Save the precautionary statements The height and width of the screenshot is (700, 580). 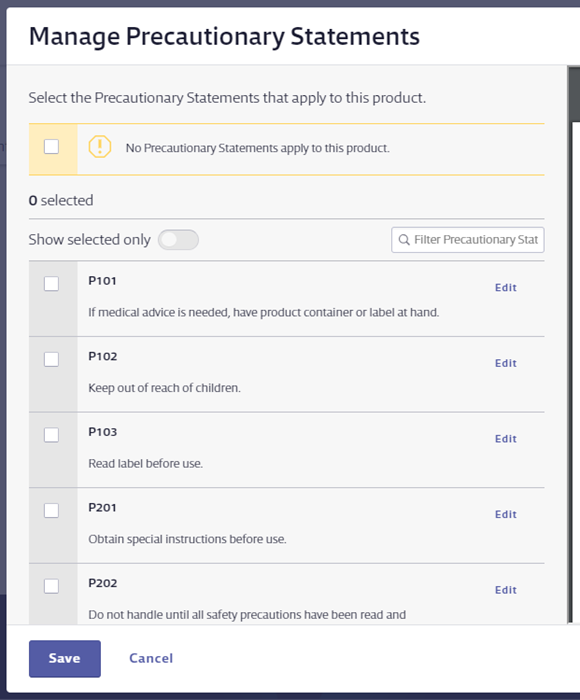pyautogui.click(x=65, y=658)
